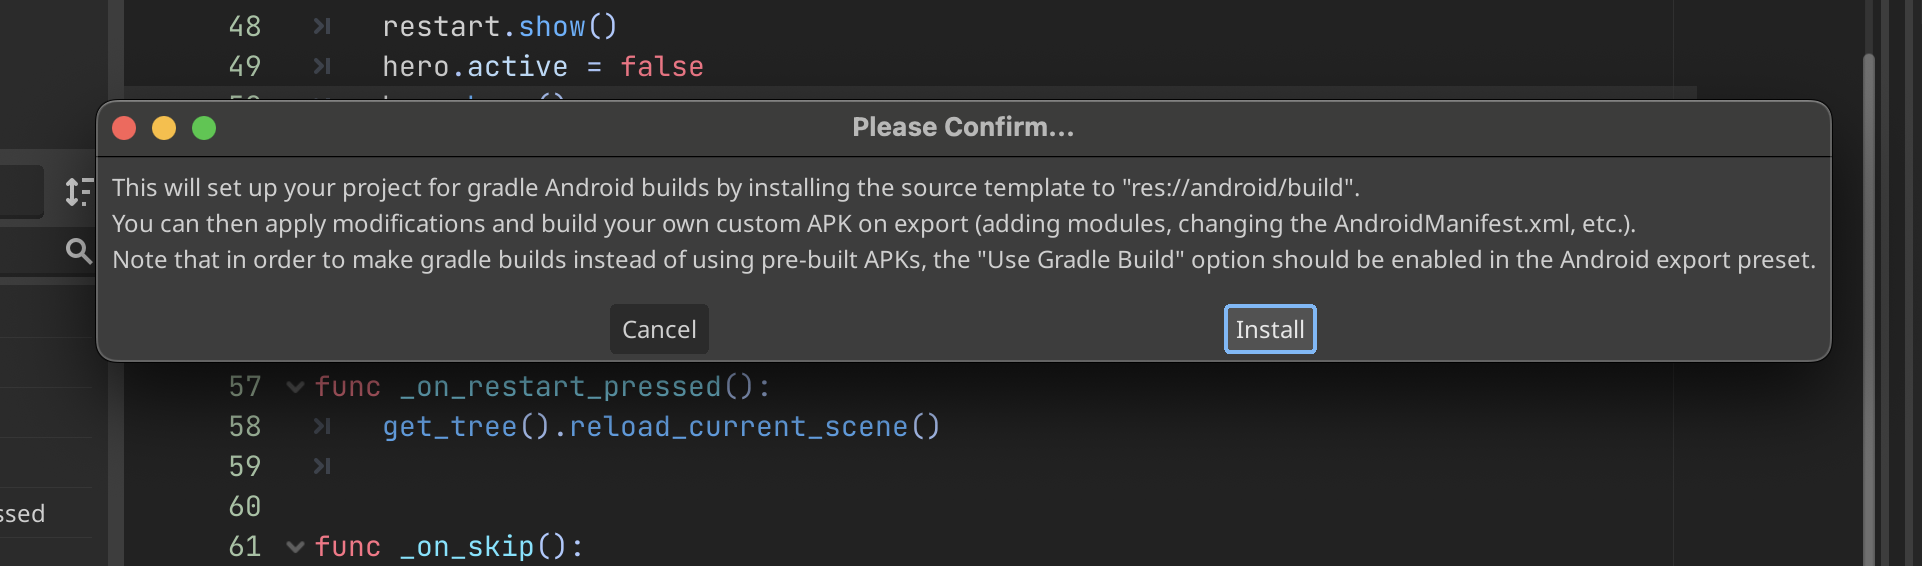Click the Please Confirm... title bar
The width and height of the screenshot is (1922, 566).
(x=963, y=128)
